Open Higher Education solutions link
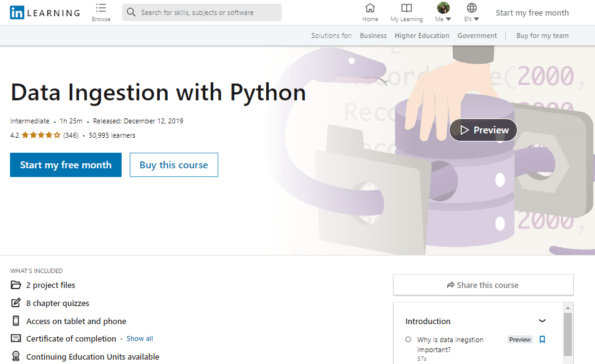The image size is (595, 364). coord(422,36)
